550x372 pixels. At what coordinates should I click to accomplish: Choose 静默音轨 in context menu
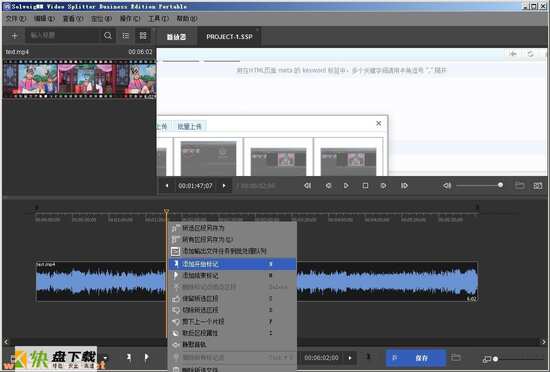pos(232,345)
